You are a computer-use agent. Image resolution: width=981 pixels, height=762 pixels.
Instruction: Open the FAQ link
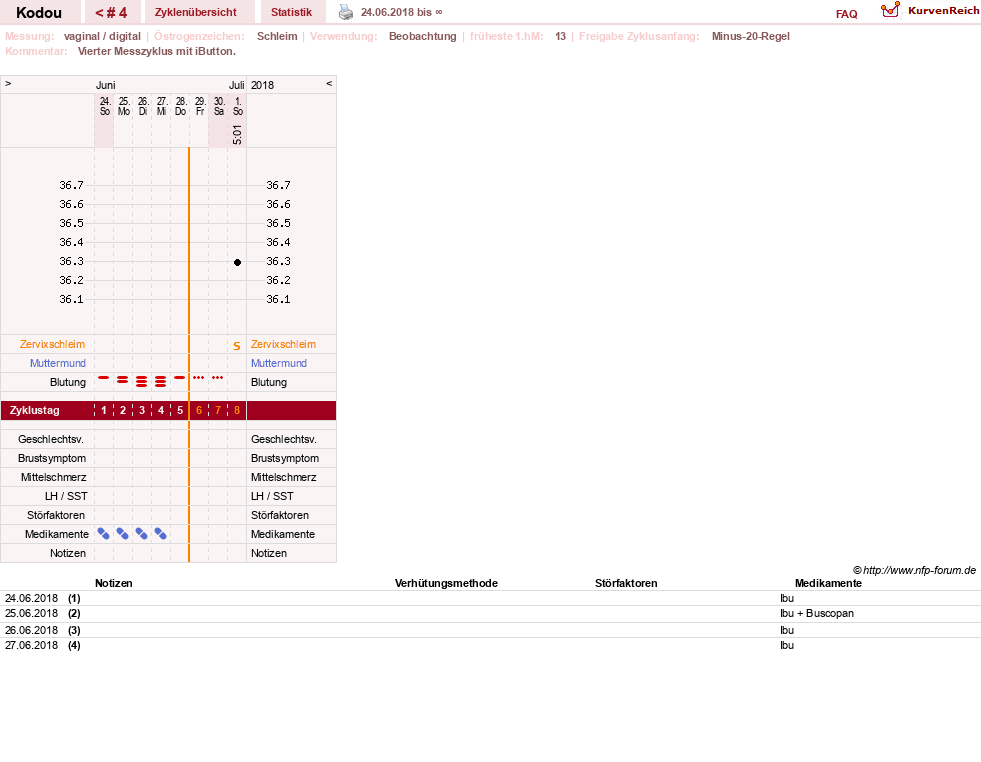[x=846, y=14]
